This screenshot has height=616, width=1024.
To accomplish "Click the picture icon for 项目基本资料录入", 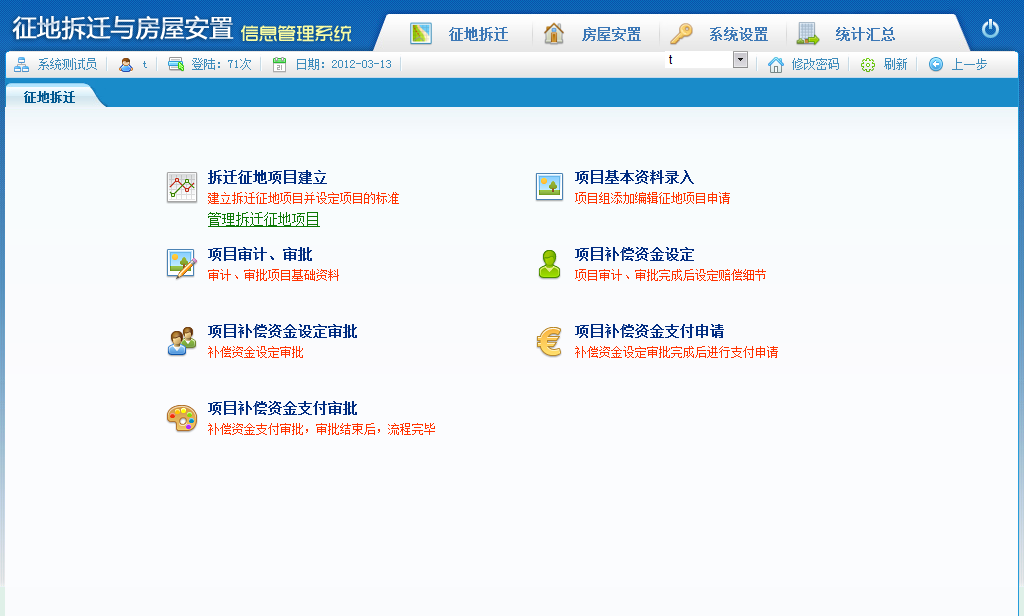I will [x=549, y=187].
